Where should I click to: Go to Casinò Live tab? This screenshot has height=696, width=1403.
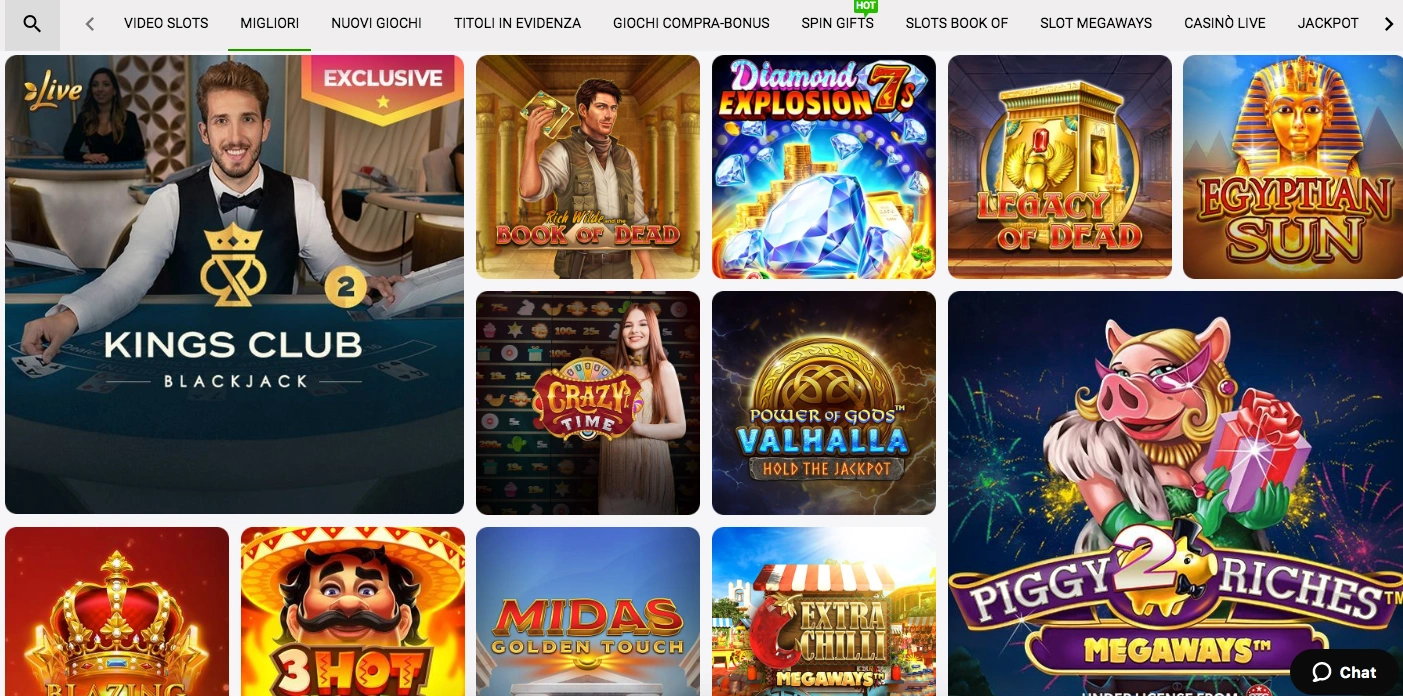(x=1225, y=23)
